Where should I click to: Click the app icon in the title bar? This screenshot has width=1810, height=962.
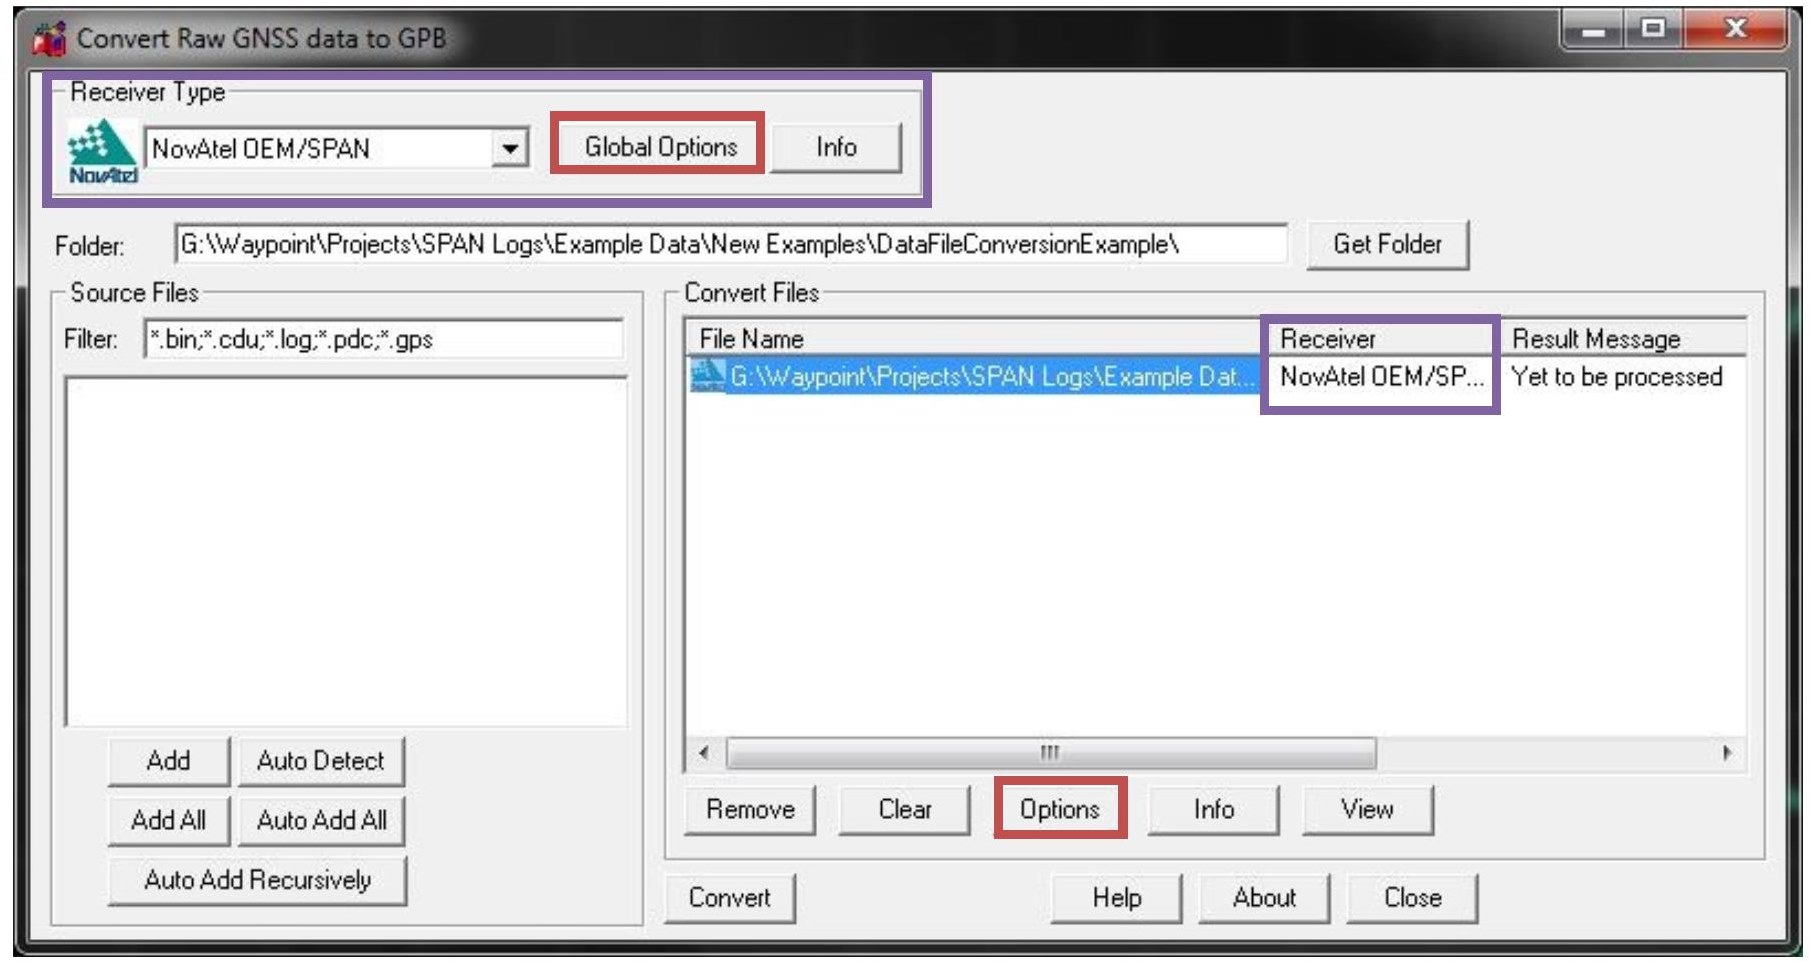pos(49,39)
